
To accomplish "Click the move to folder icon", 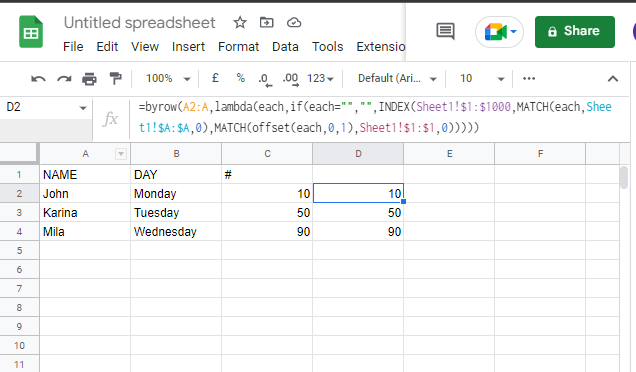I will click(x=266, y=22).
